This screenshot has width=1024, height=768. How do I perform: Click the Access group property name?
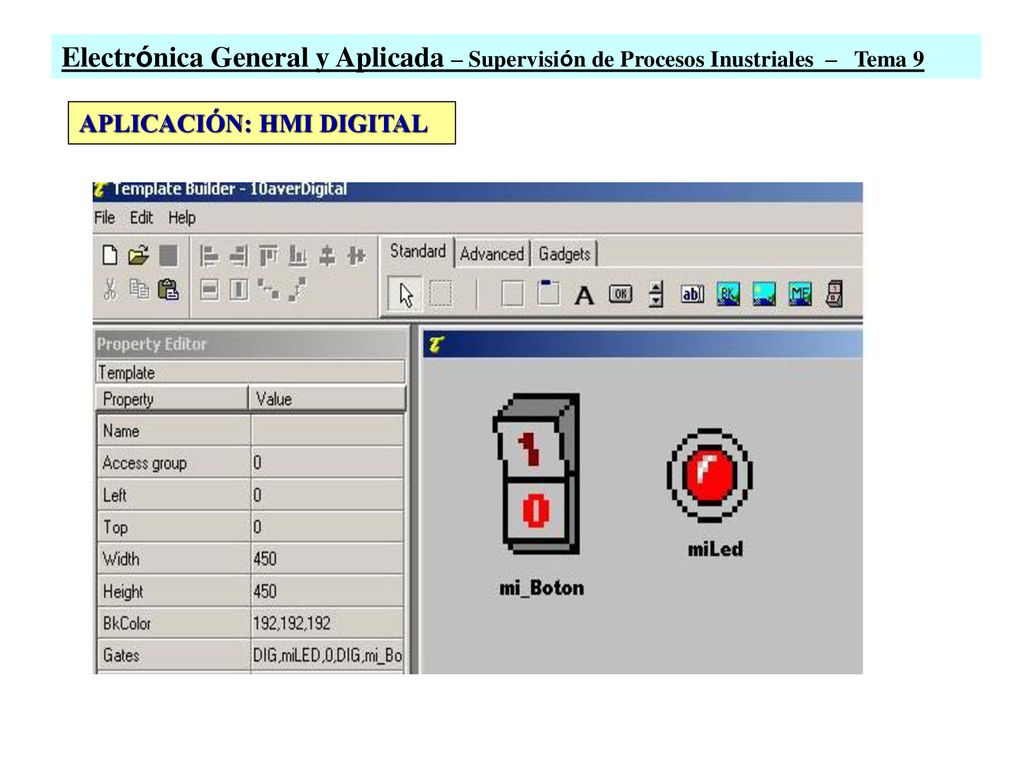coord(144,463)
